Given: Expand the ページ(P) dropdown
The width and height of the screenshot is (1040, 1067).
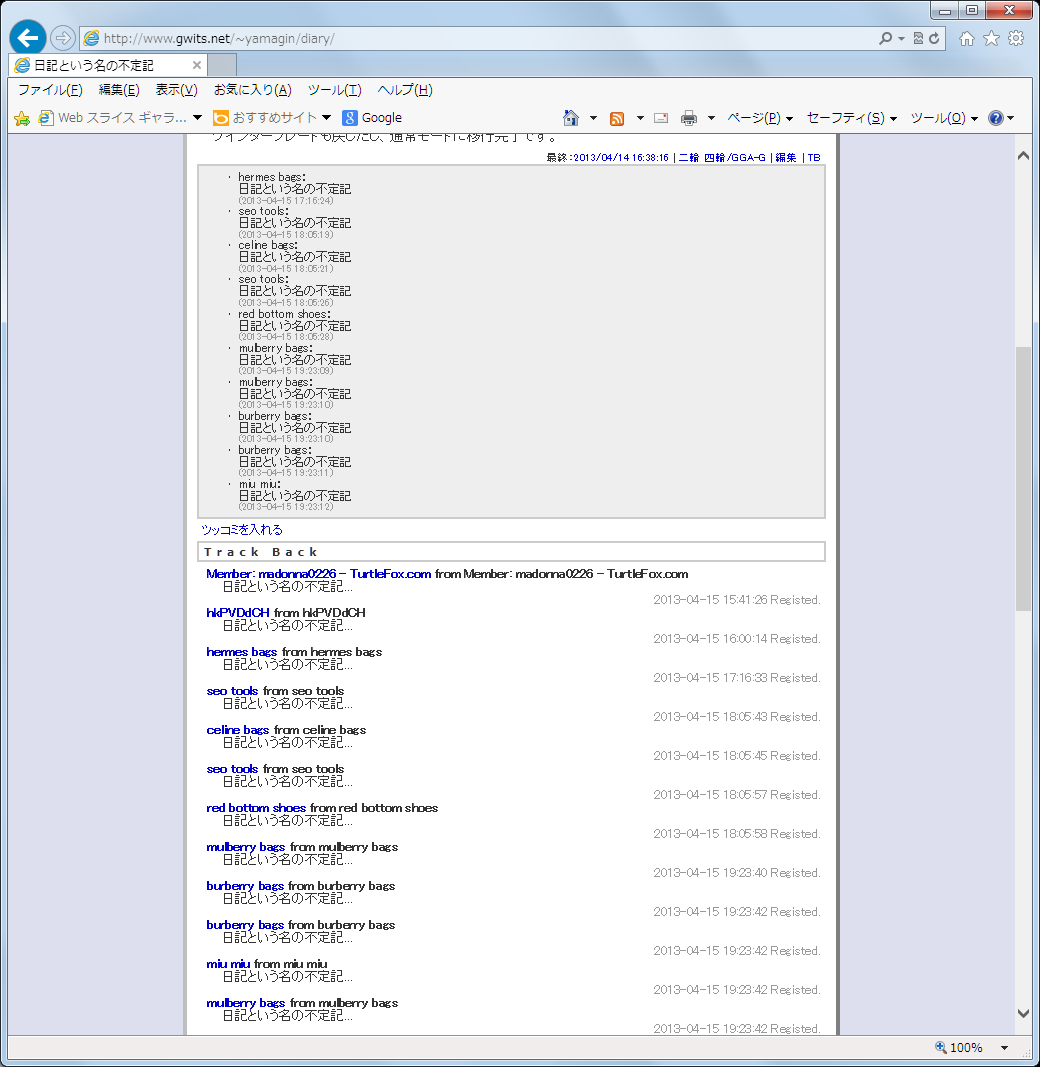Looking at the screenshot, I should [x=759, y=118].
